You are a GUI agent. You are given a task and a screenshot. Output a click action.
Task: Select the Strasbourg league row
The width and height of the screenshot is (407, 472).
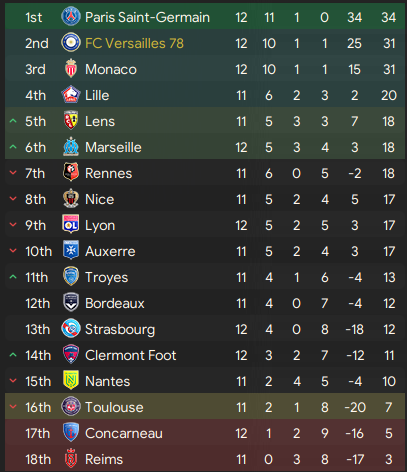coord(205,329)
